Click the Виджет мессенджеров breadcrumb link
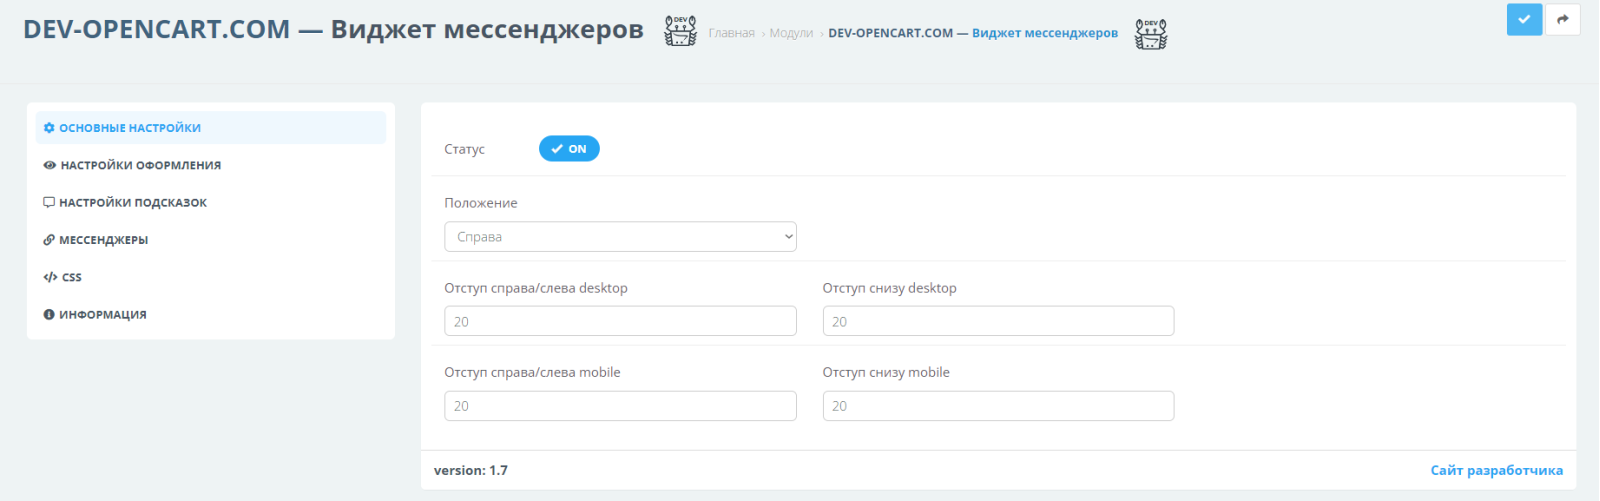Viewport: 1600px width, 501px height. (x=973, y=33)
